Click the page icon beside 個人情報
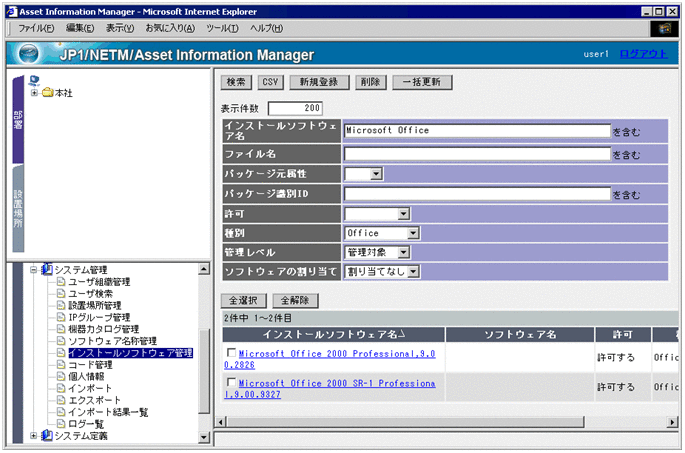This screenshot has width=685, height=453. 61,376
